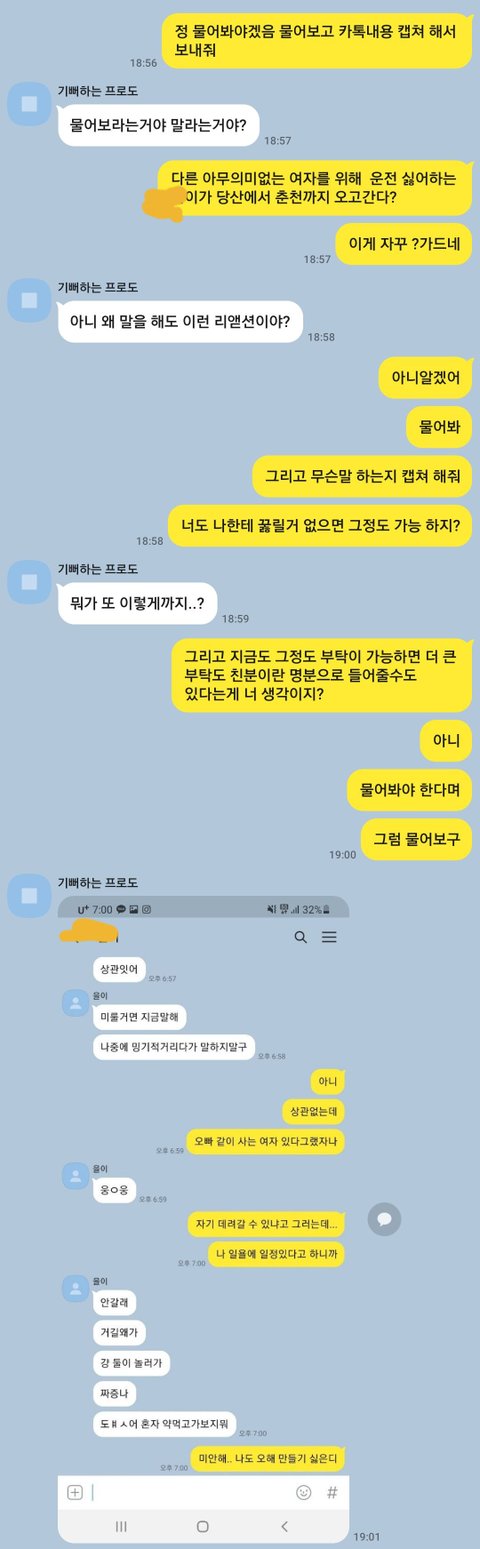Select the yellow bubble '물어봐'

(439, 427)
